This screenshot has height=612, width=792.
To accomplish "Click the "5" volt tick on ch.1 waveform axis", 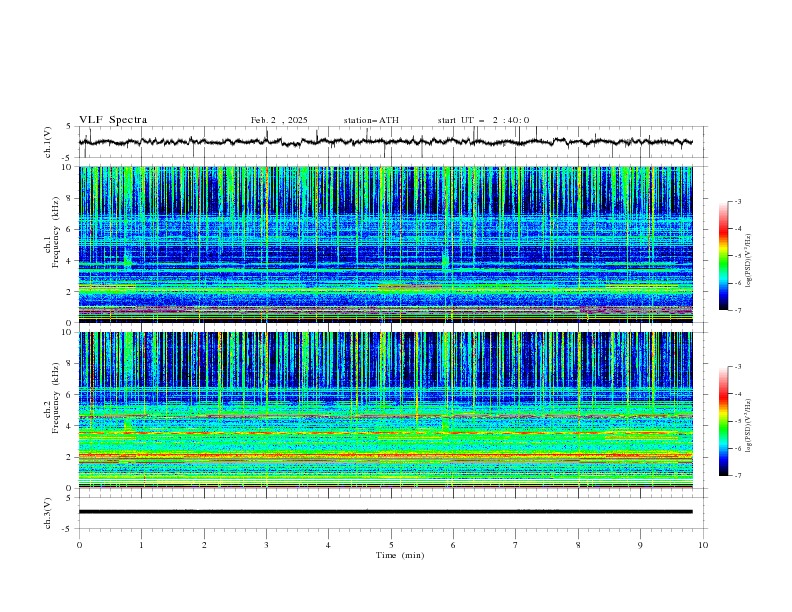I will coord(69,126).
